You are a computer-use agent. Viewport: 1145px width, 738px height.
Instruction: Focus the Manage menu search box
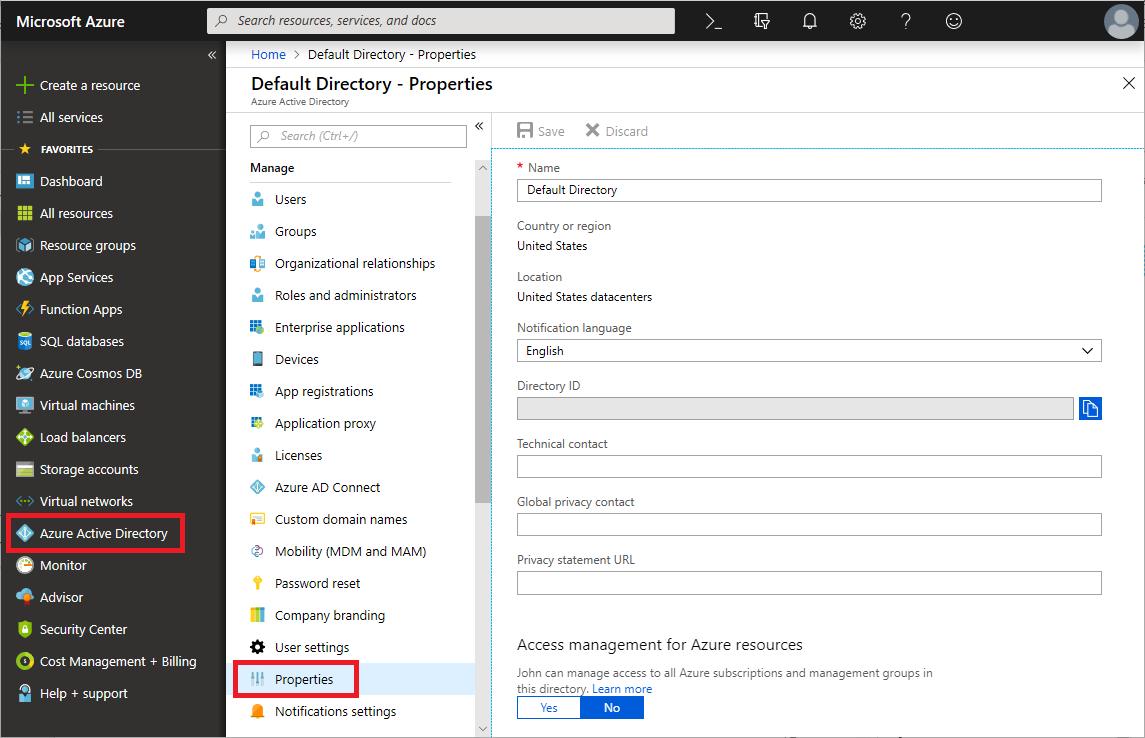tap(358, 137)
